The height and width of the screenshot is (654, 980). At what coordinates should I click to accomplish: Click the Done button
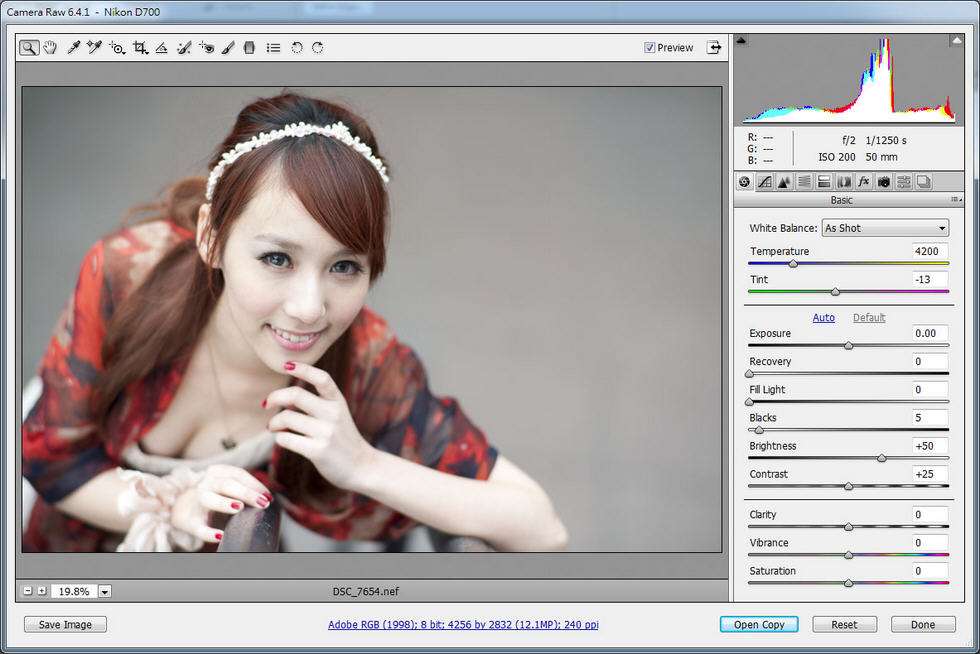click(923, 625)
